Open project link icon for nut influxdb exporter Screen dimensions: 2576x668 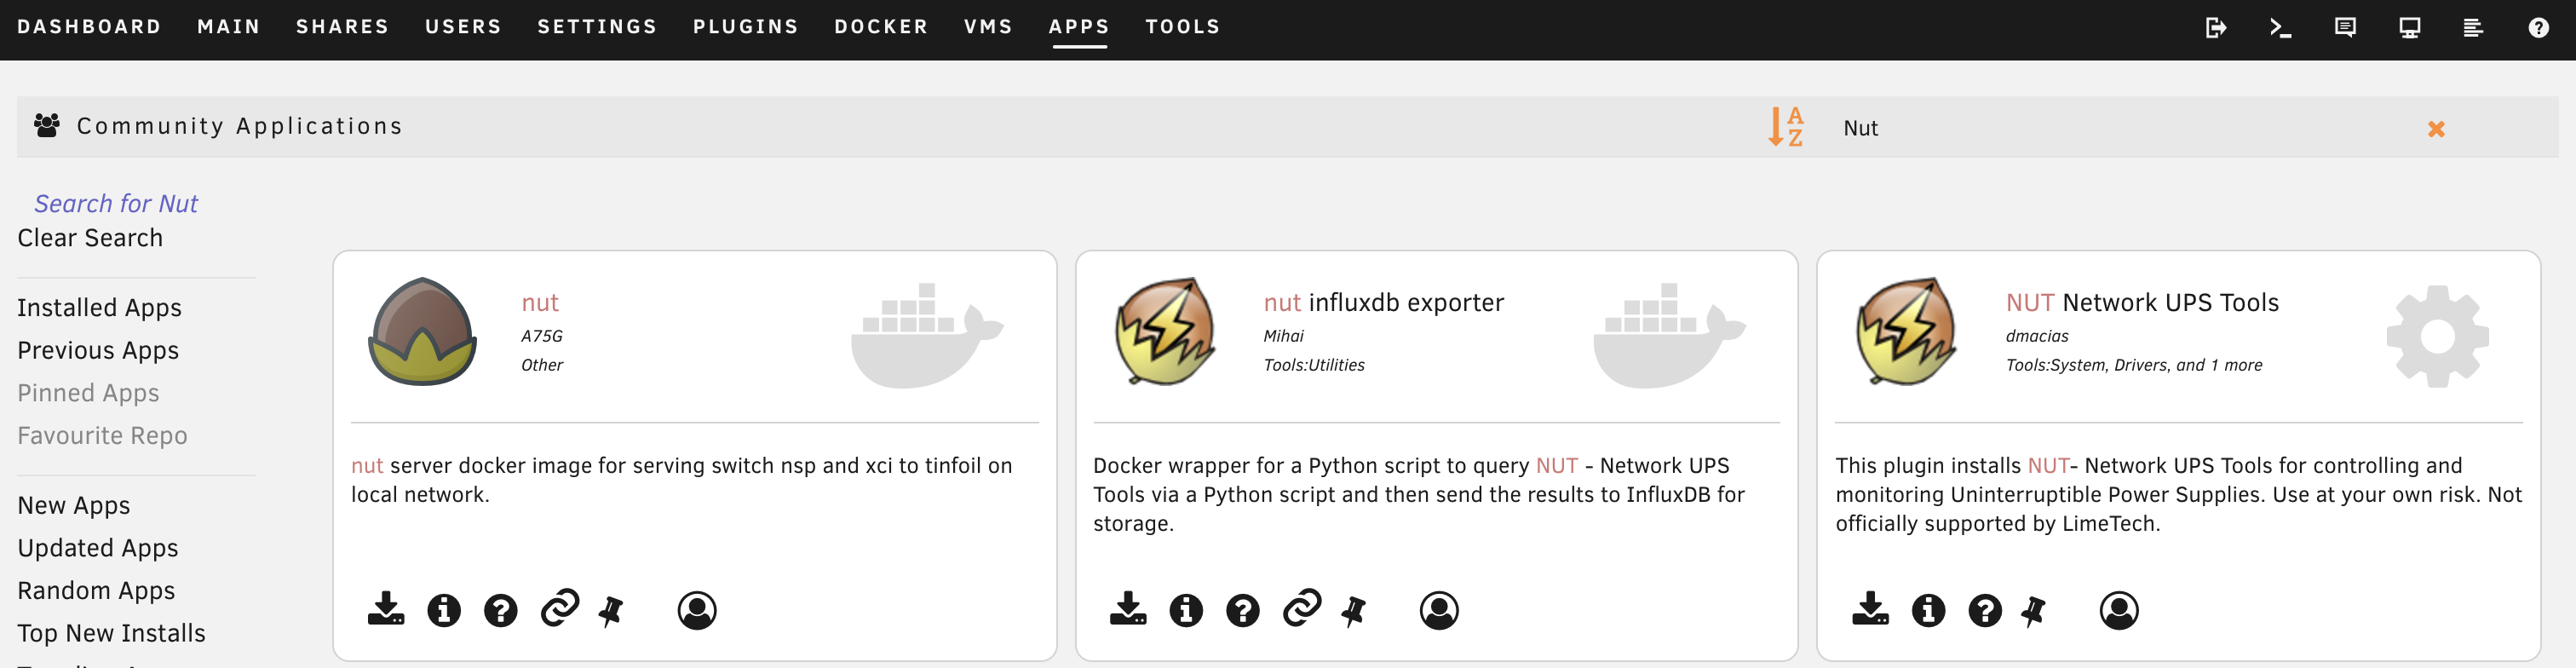(1302, 608)
